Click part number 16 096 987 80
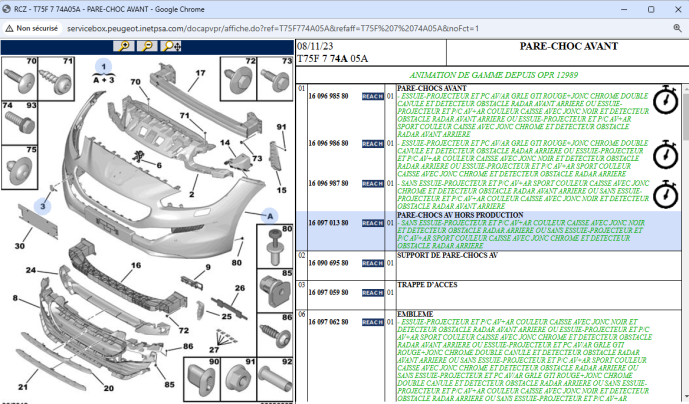689x404 pixels. tap(328, 184)
